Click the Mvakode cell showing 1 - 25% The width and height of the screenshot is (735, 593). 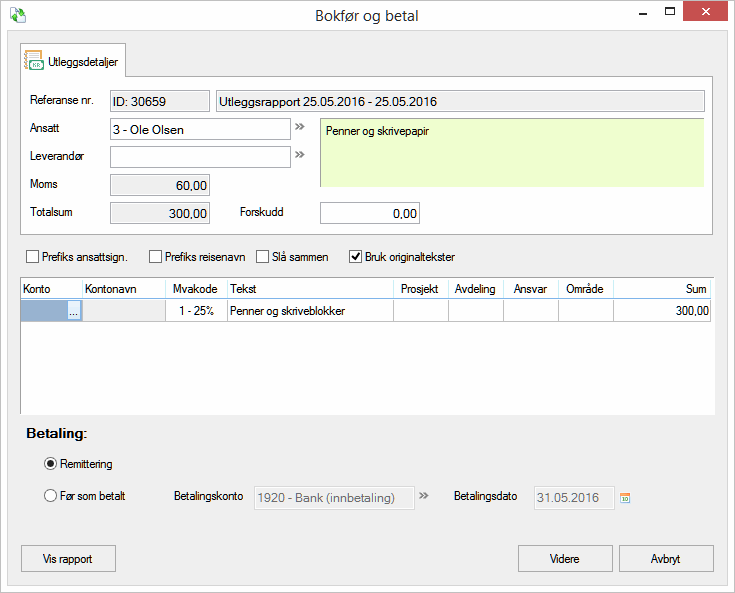click(196, 312)
